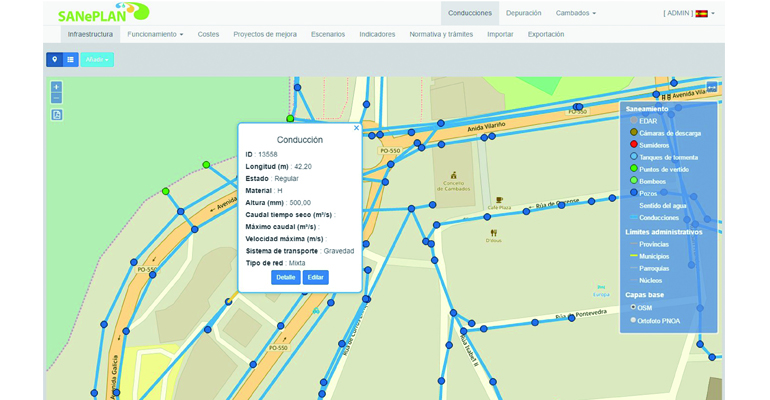Select the Ortofoto PNOA base layer
This screenshot has height=400, width=770.
click(x=632, y=320)
